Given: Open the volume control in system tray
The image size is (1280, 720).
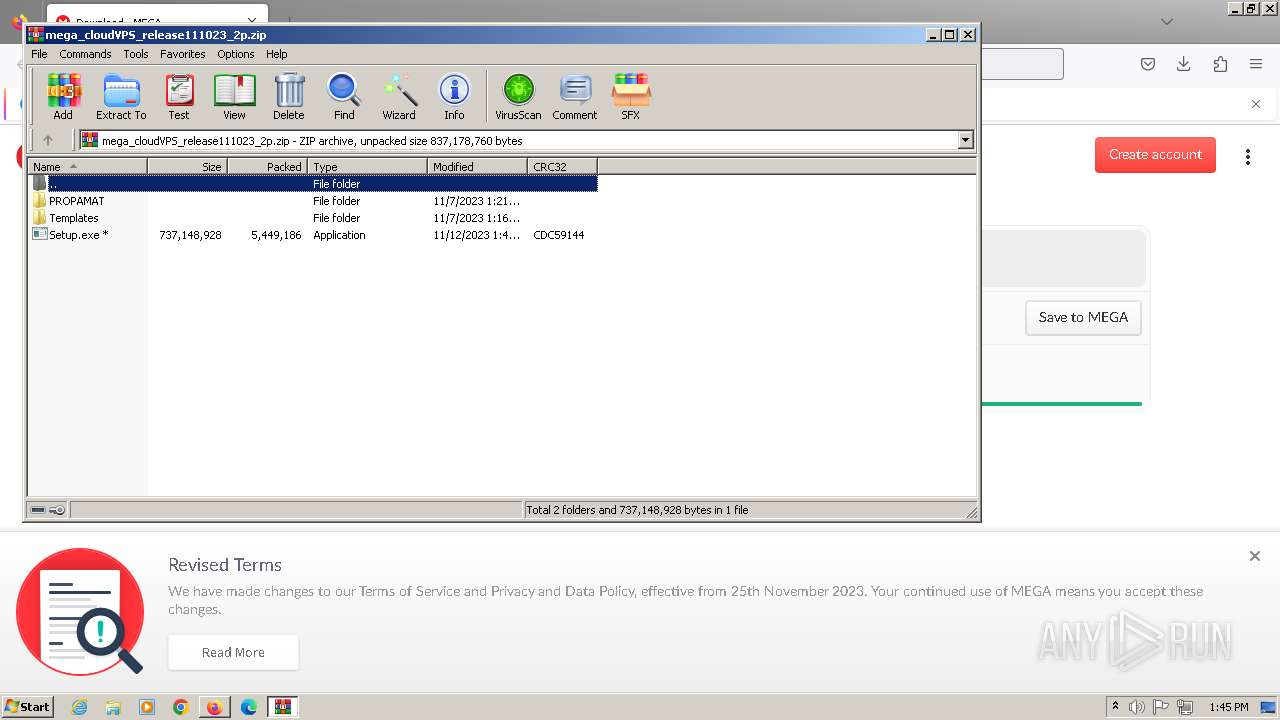Looking at the screenshot, I should 1137,707.
